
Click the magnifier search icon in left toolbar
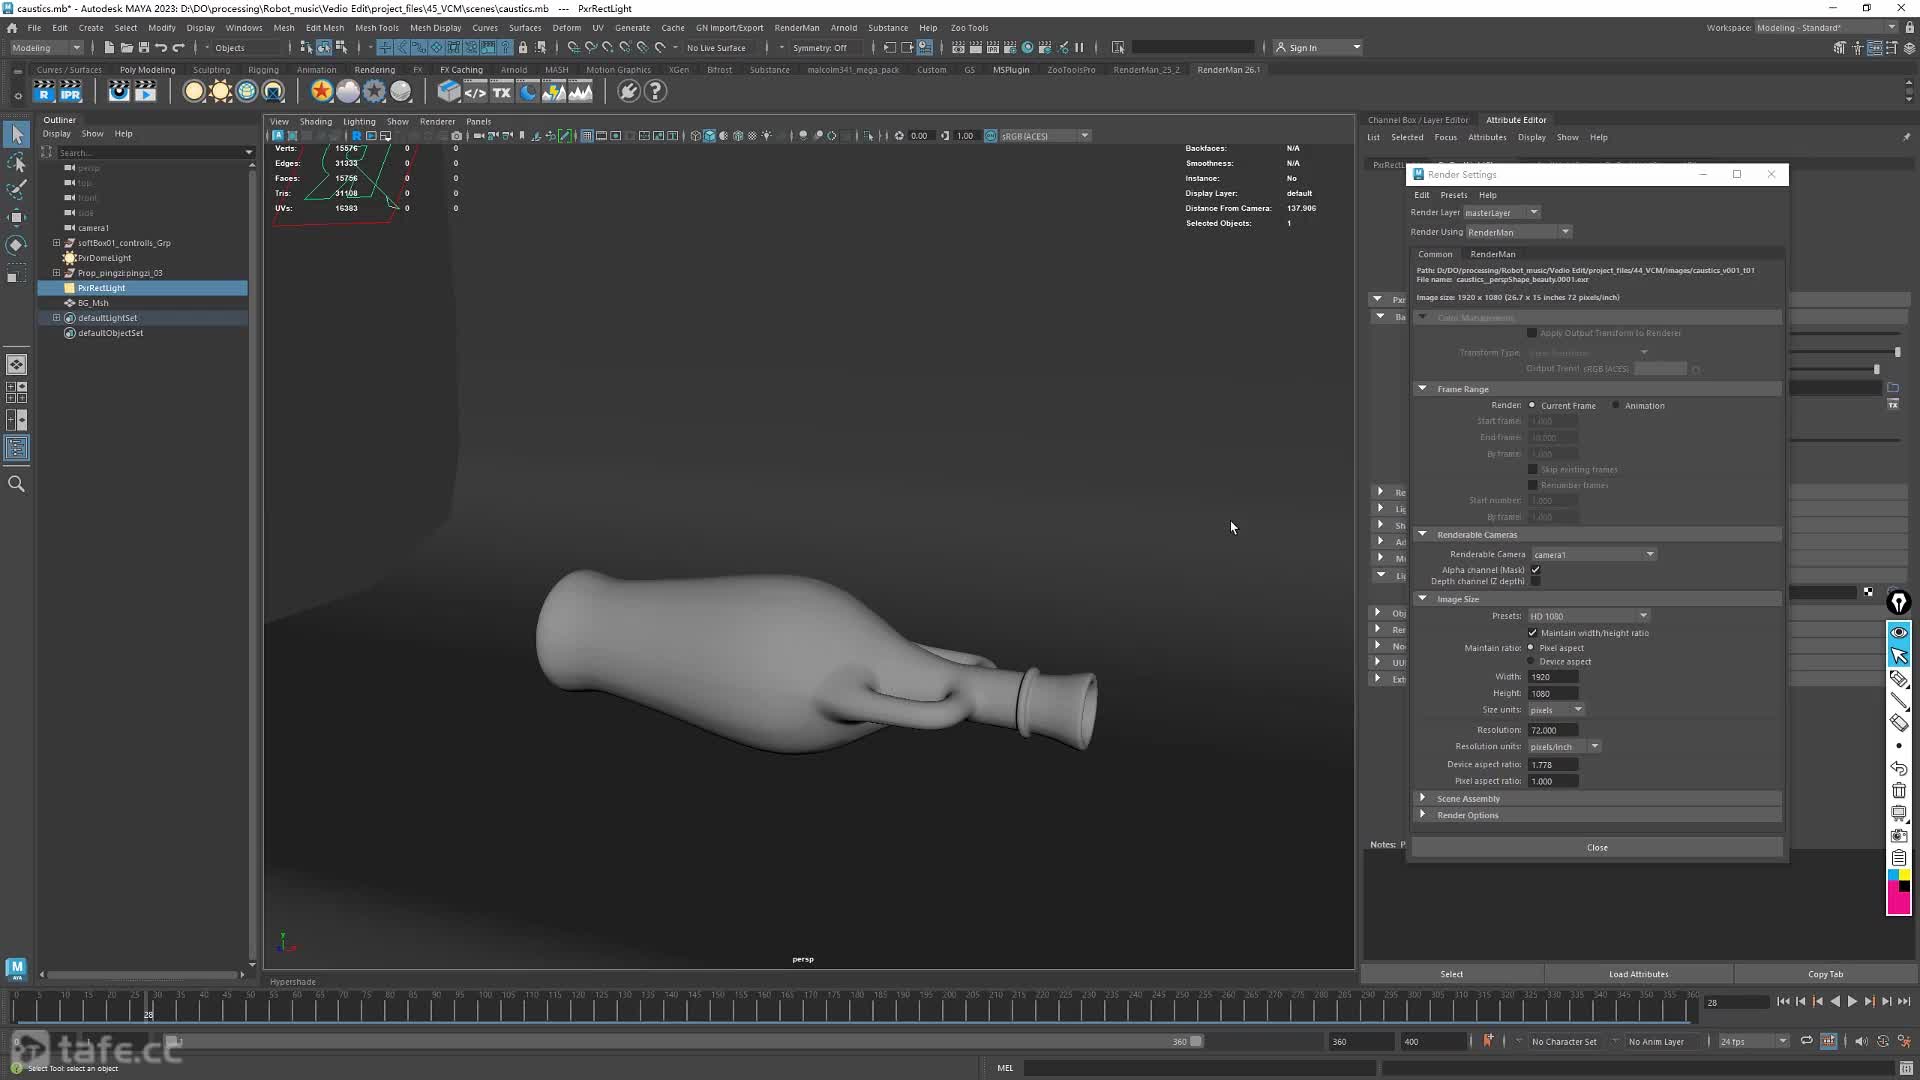[x=16, y=484]
